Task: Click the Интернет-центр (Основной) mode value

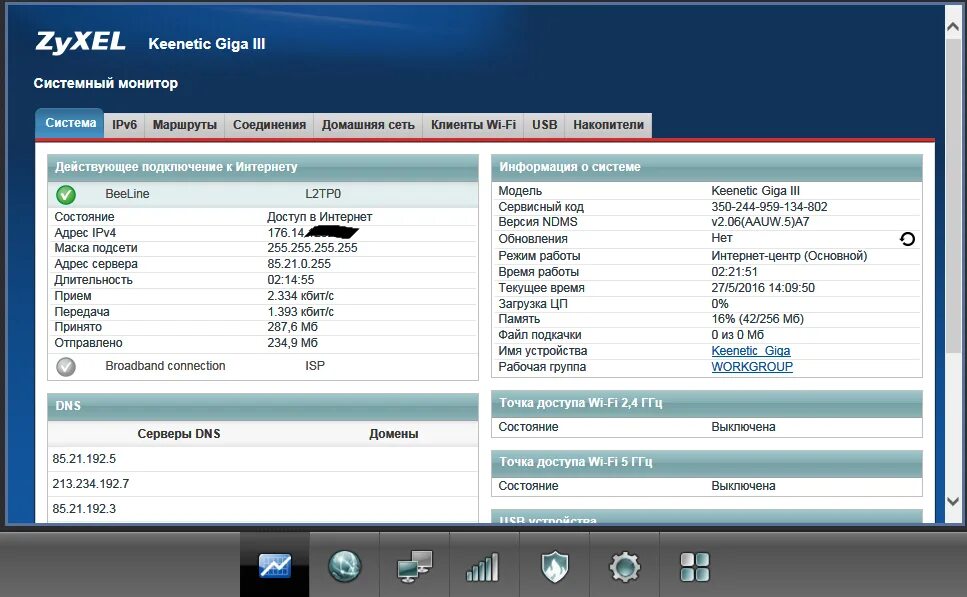Action: (789, 256)
